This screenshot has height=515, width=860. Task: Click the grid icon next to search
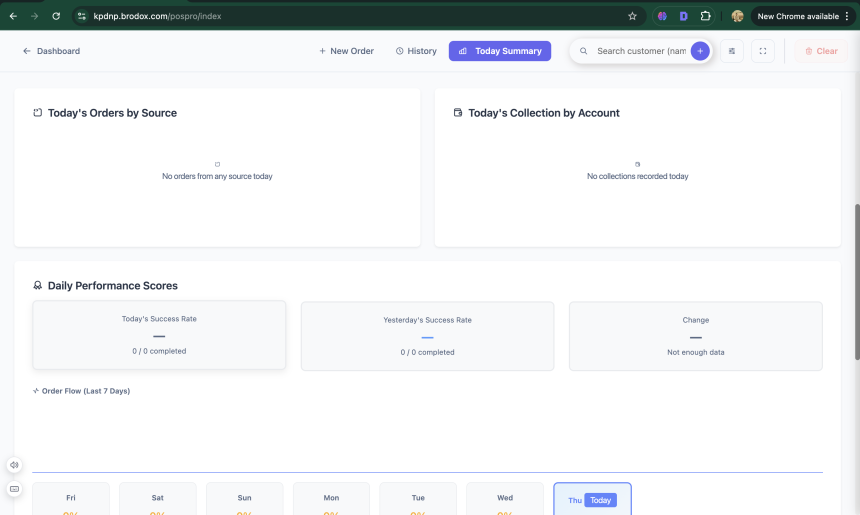coord(731,51)
